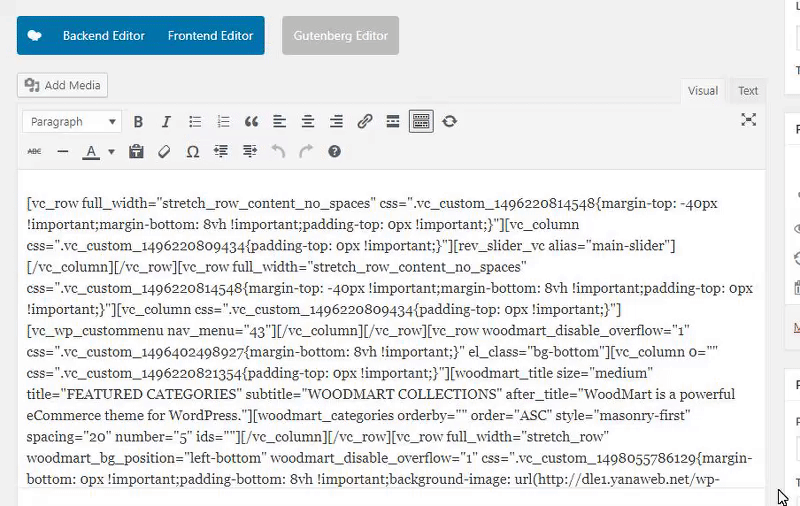Align text left

point(279,122)
